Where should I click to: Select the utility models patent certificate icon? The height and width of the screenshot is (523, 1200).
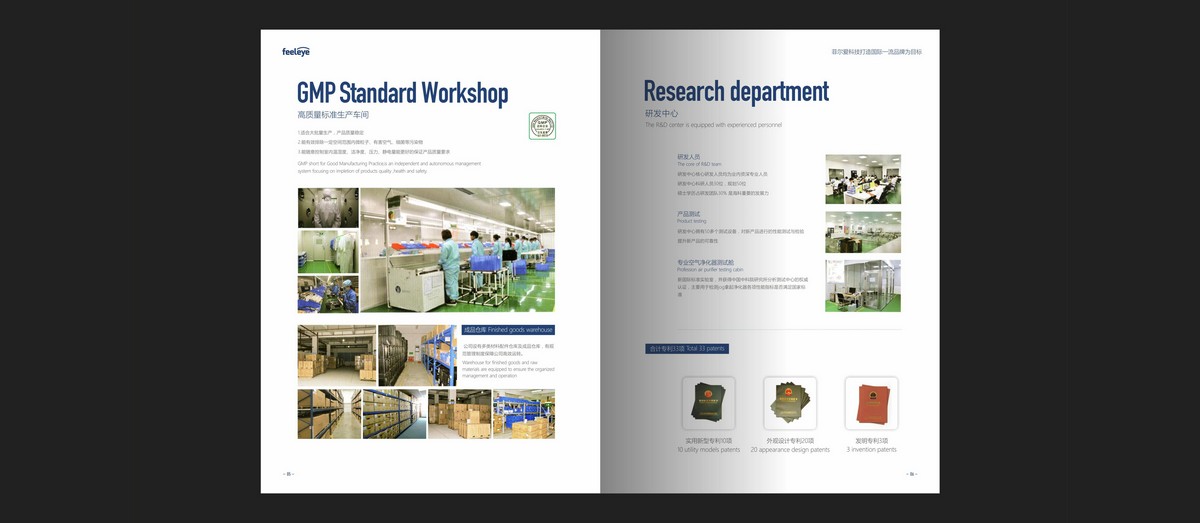[x=708, y=403]
